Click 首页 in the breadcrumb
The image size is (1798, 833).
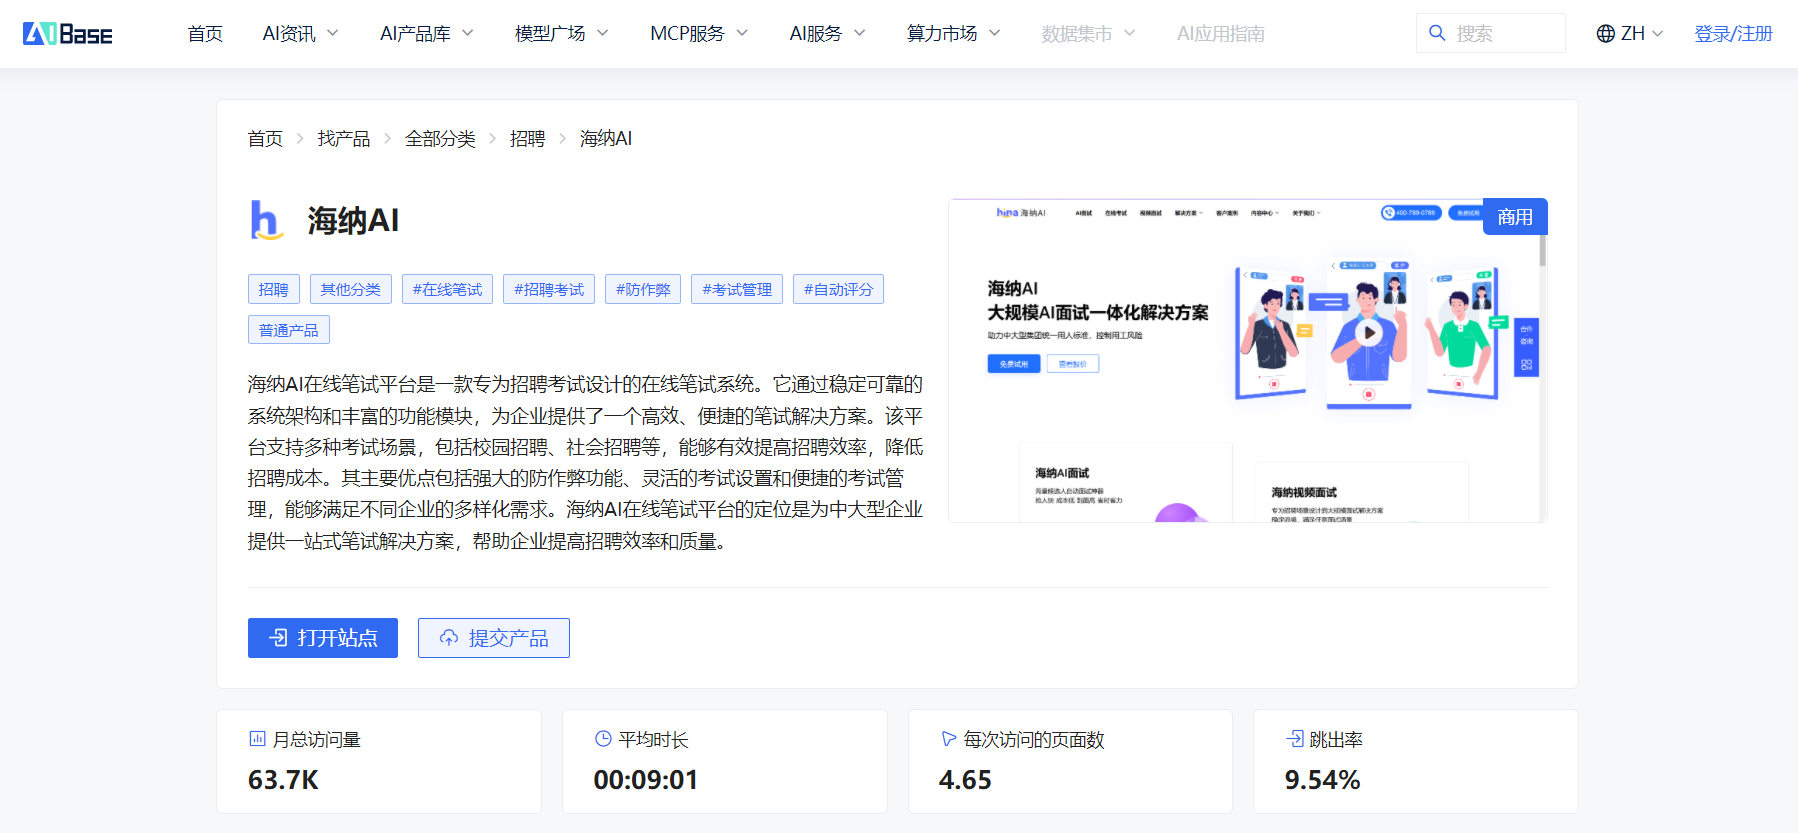tap(265, 139)
